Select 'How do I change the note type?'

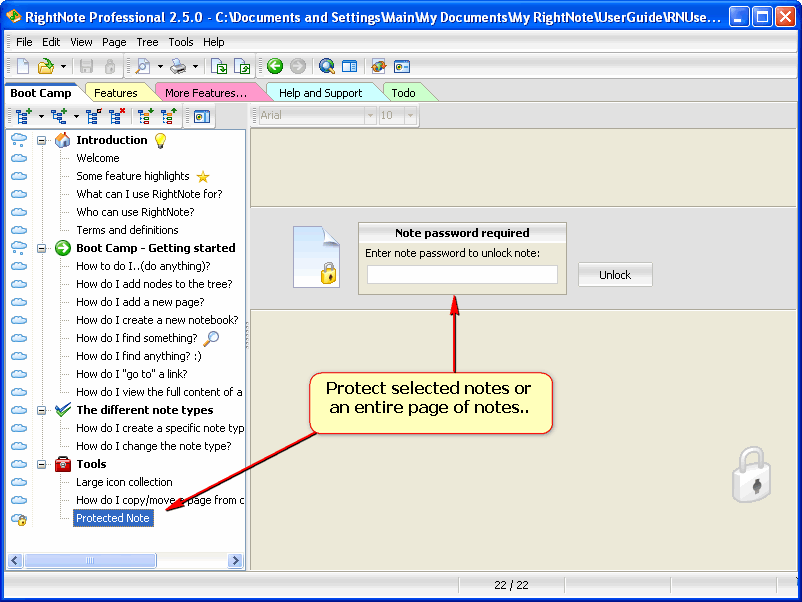(153, 446)
